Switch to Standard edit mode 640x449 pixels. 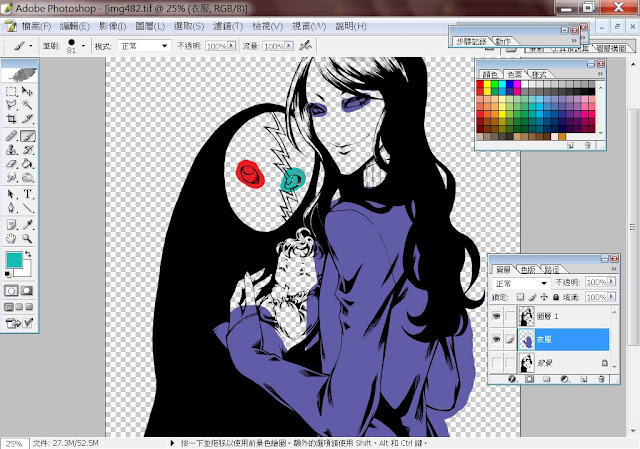tap(11, 291)
